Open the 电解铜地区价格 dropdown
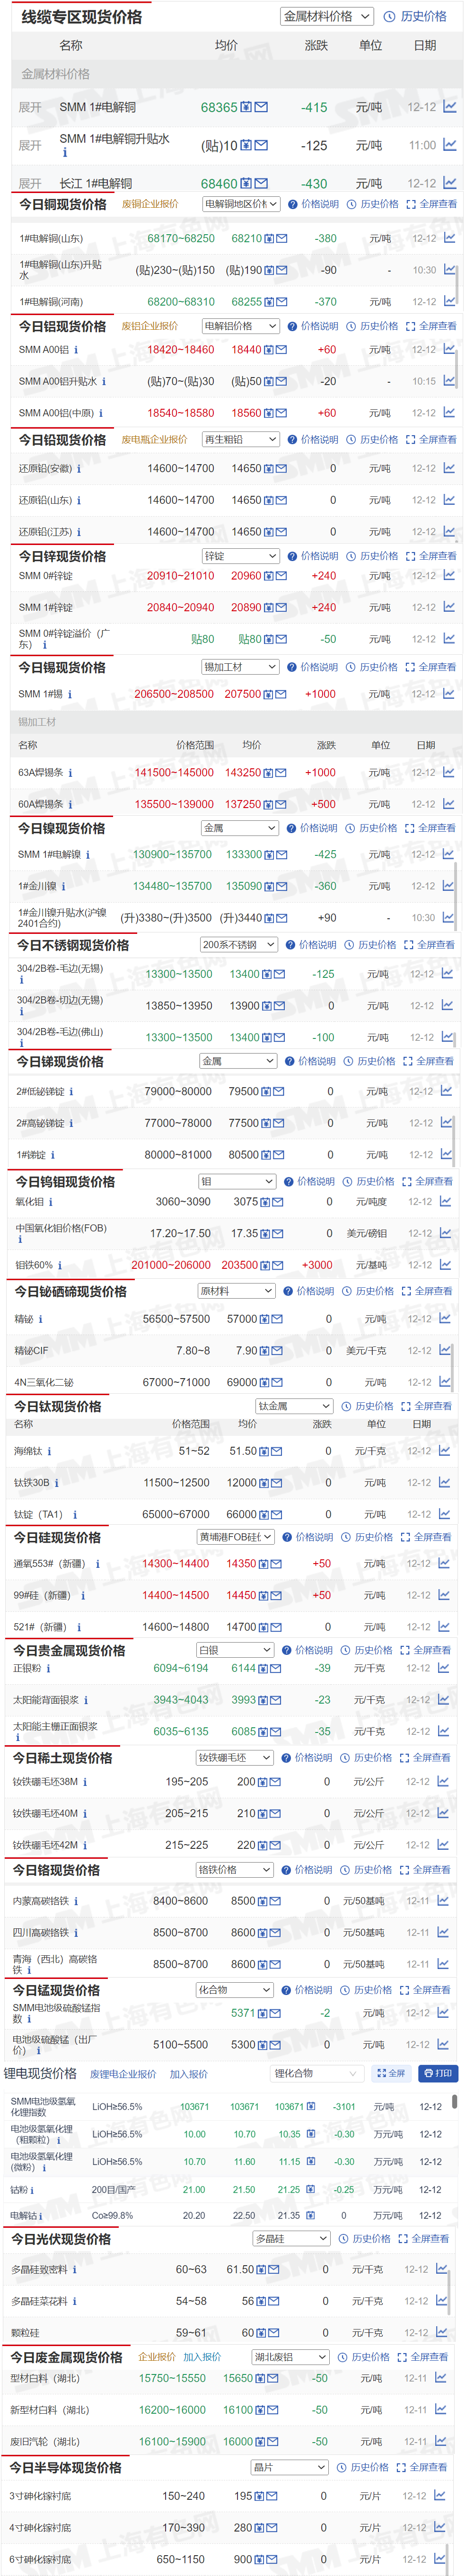Viewport: 466px width, 2576px height. (241, 204)
